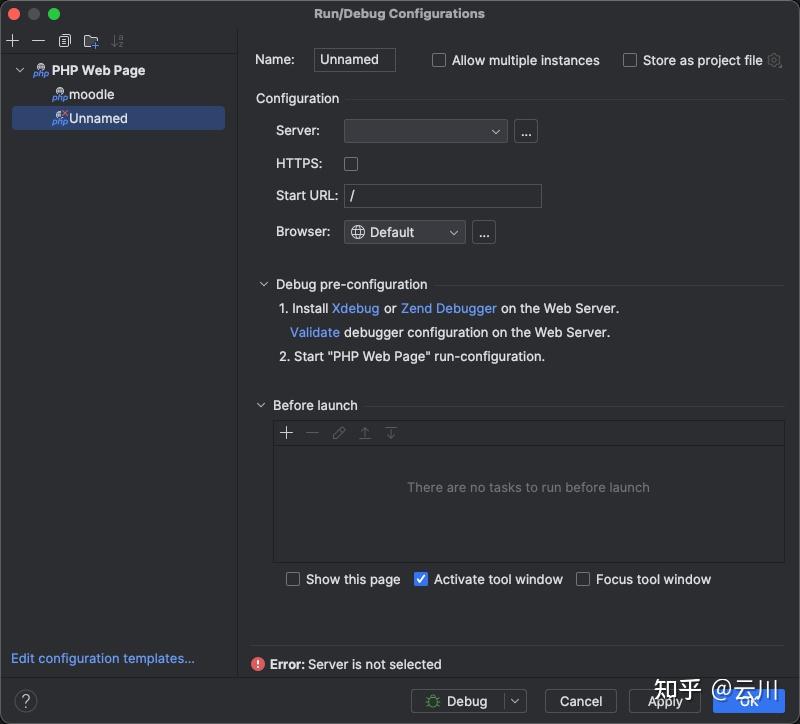
Task: Click the Add New Configuration plus icon
Action: point(13,41)
